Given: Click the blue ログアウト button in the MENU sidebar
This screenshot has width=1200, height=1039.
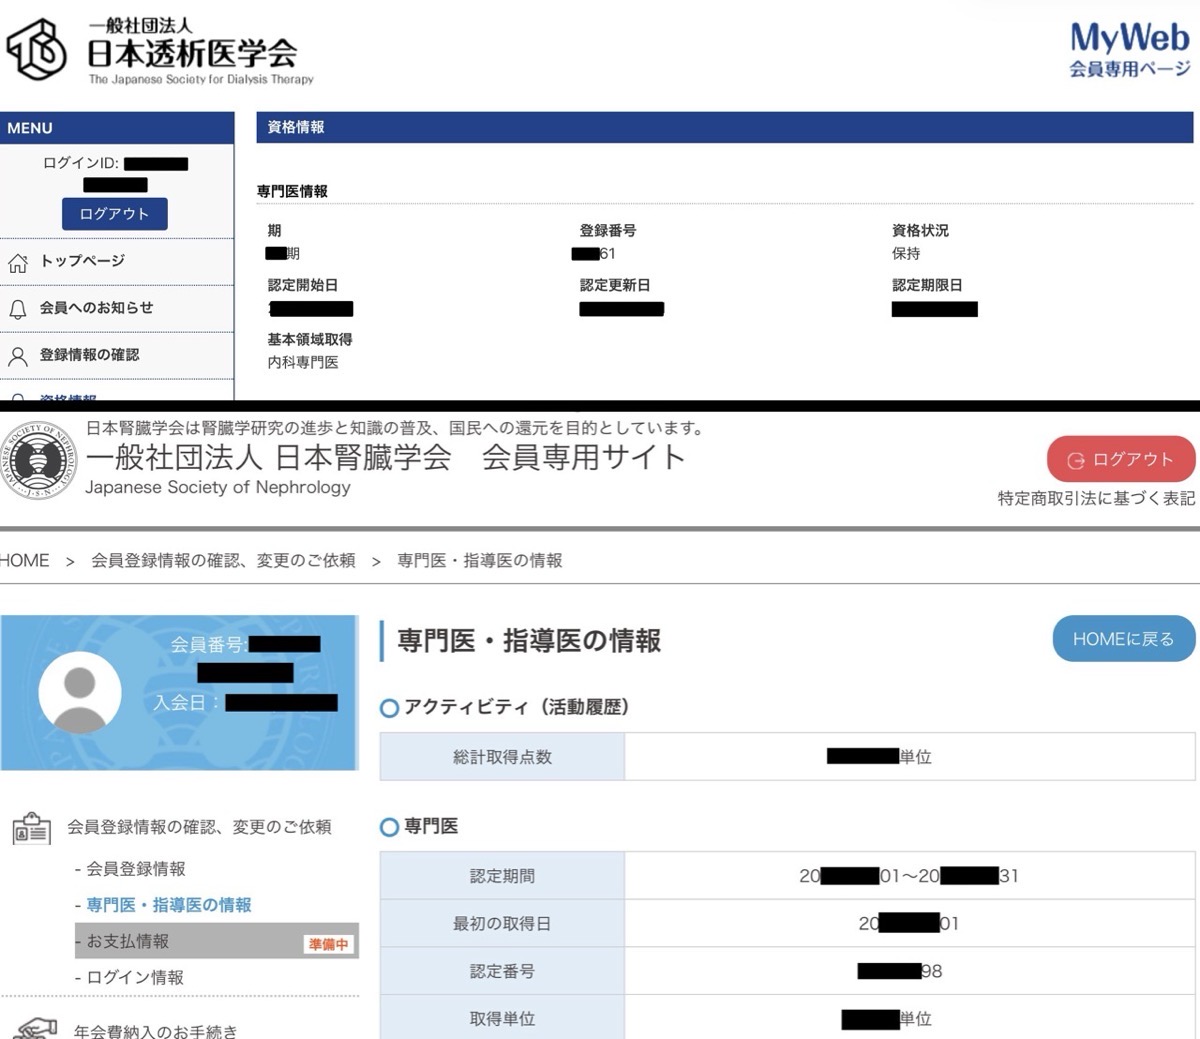Looking at the screenshot, I should point(114,213).
